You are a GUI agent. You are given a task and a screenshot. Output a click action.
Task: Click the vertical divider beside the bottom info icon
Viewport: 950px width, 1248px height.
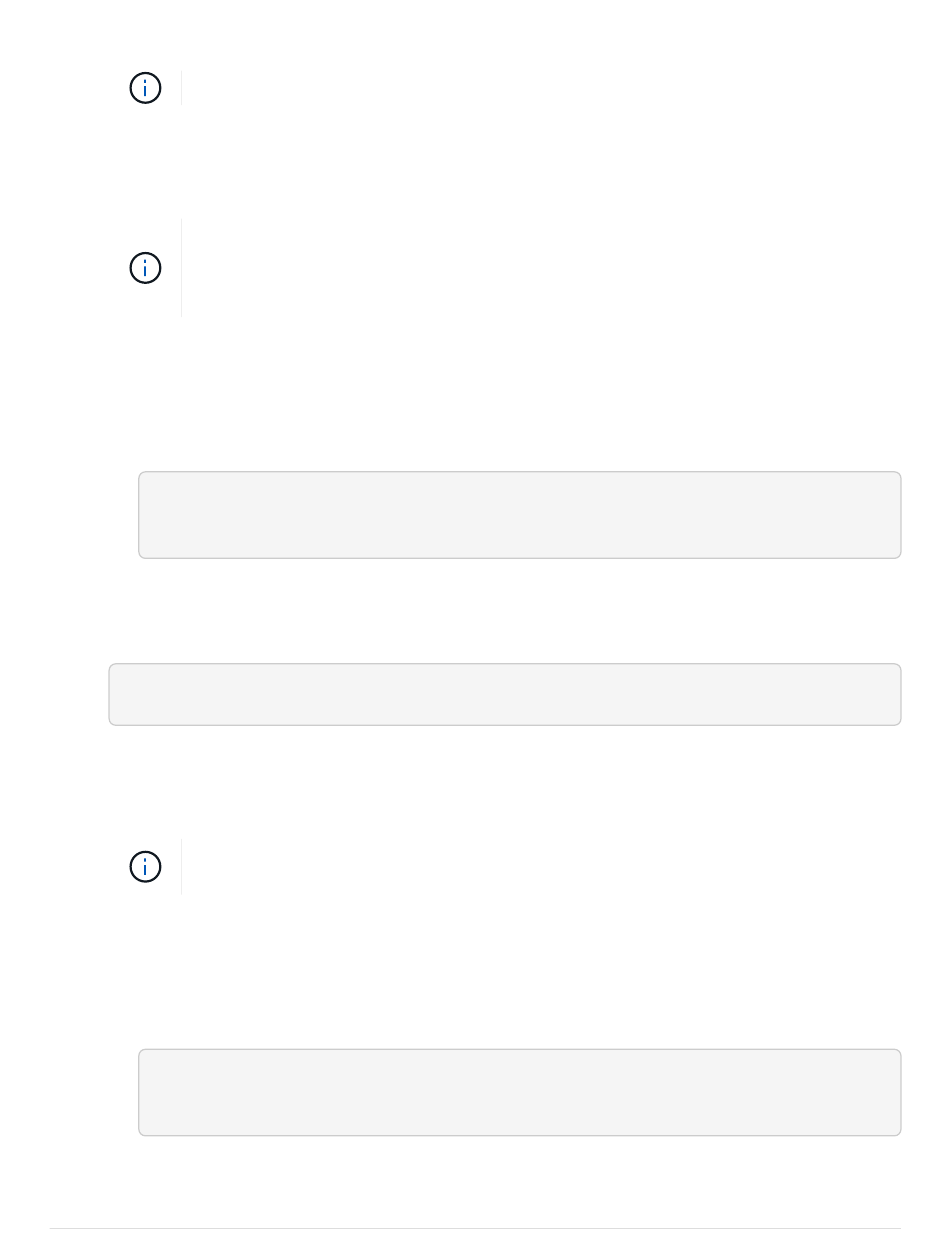[181, 867]
